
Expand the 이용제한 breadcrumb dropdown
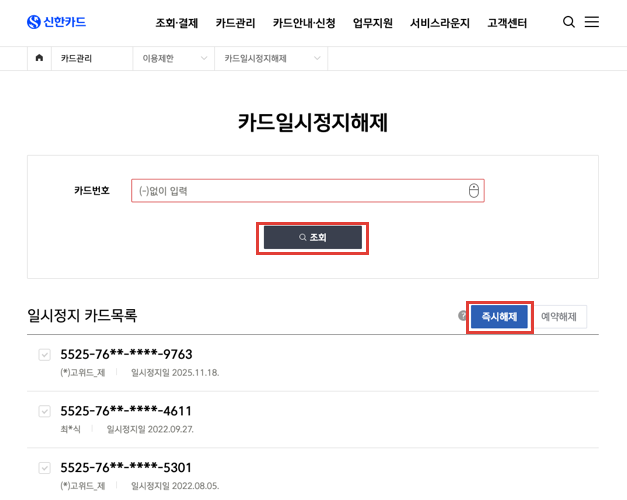tap(174, 58)
